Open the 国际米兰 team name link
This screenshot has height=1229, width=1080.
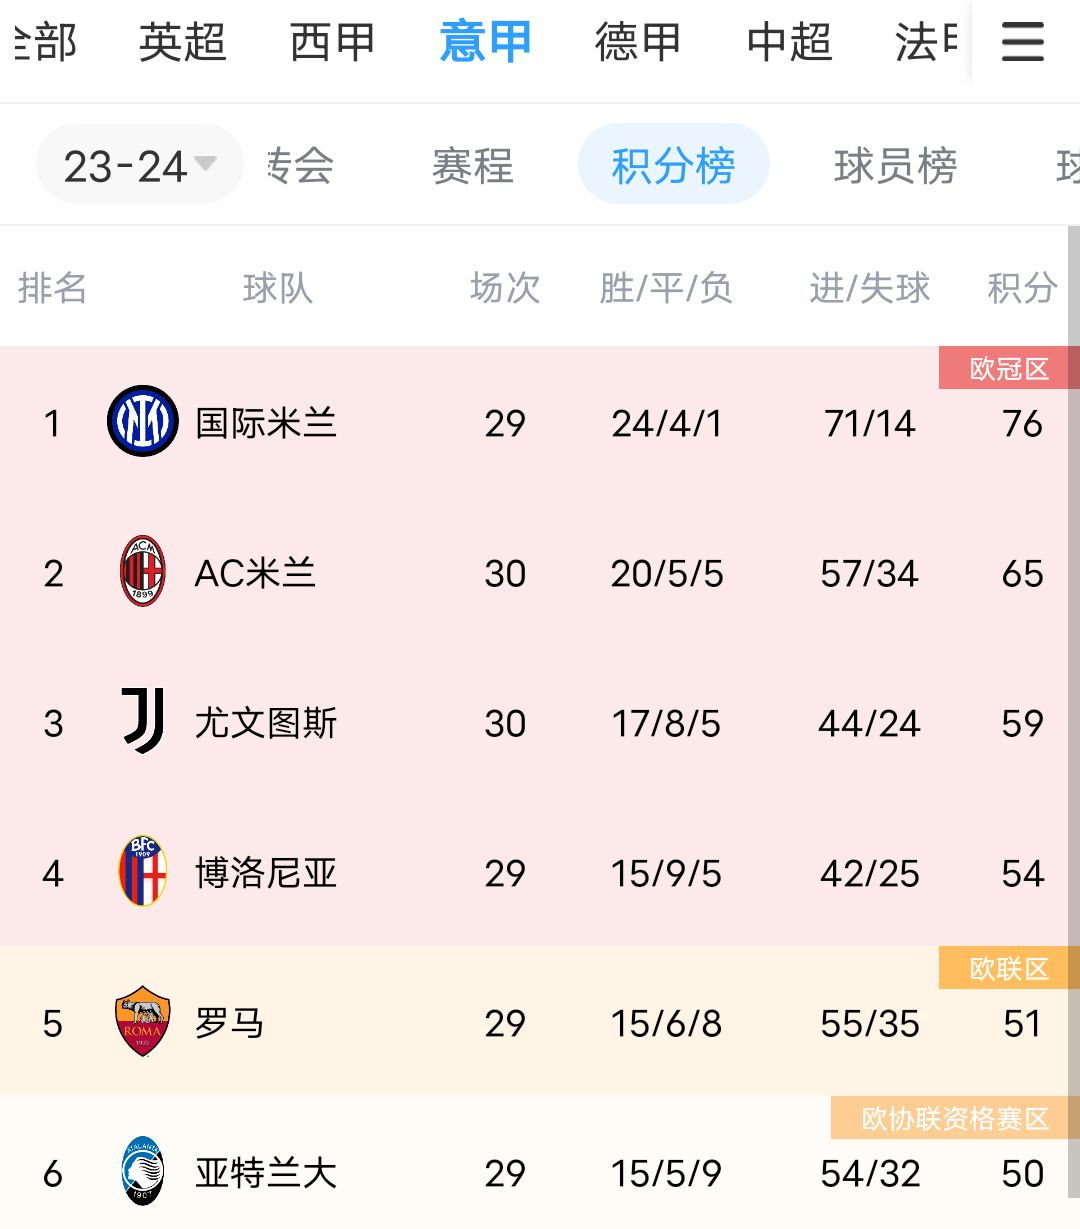coord(265,423)
